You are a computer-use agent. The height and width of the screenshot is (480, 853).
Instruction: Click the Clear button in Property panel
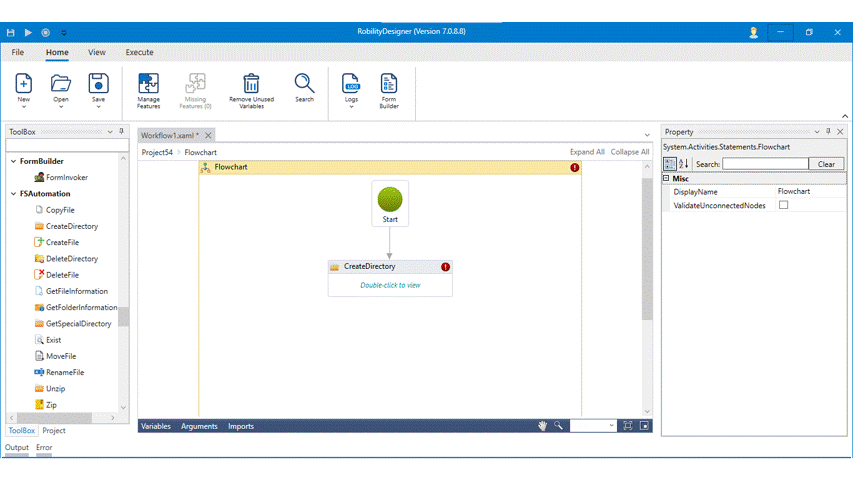[x=826, y=164]
